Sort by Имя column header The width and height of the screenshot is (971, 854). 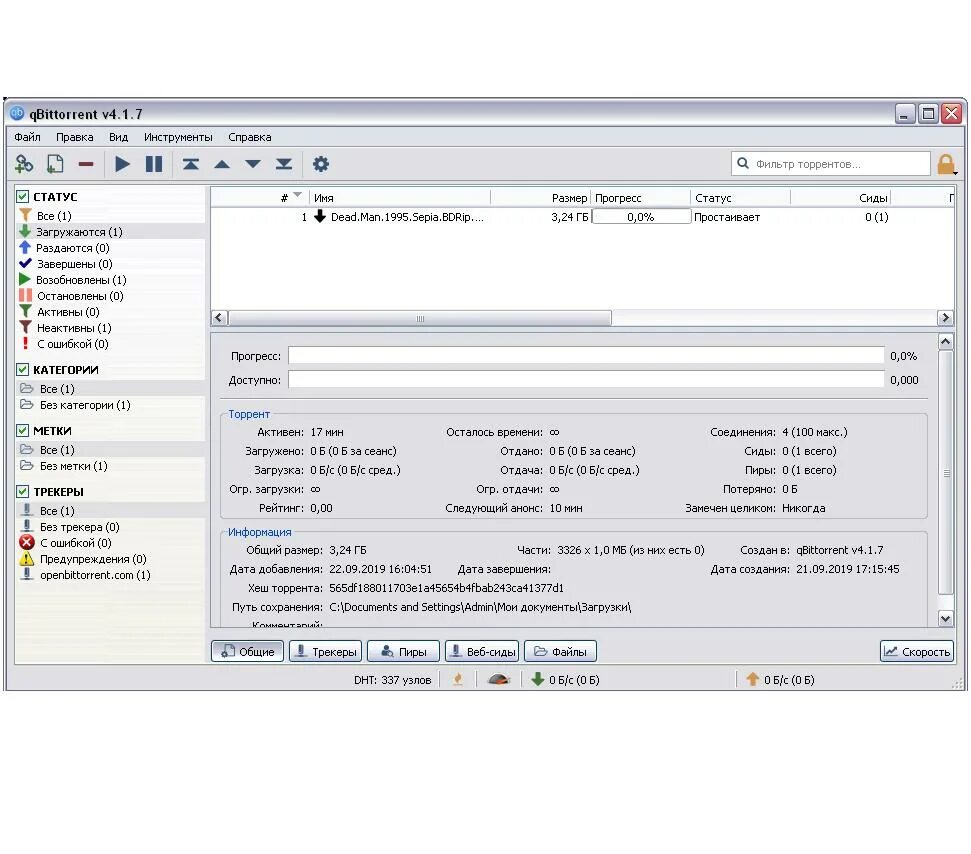[399, 198]
